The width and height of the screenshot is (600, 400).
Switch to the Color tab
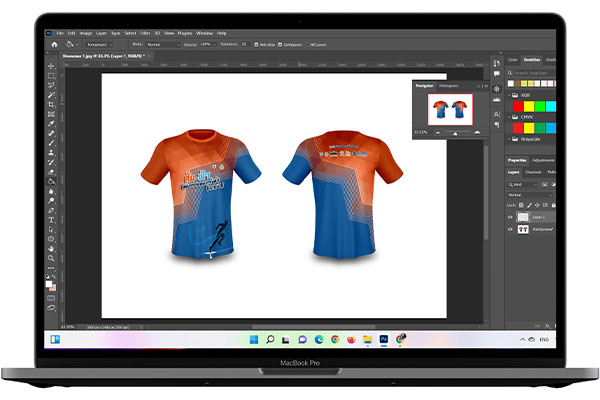[x=513, y=60]
